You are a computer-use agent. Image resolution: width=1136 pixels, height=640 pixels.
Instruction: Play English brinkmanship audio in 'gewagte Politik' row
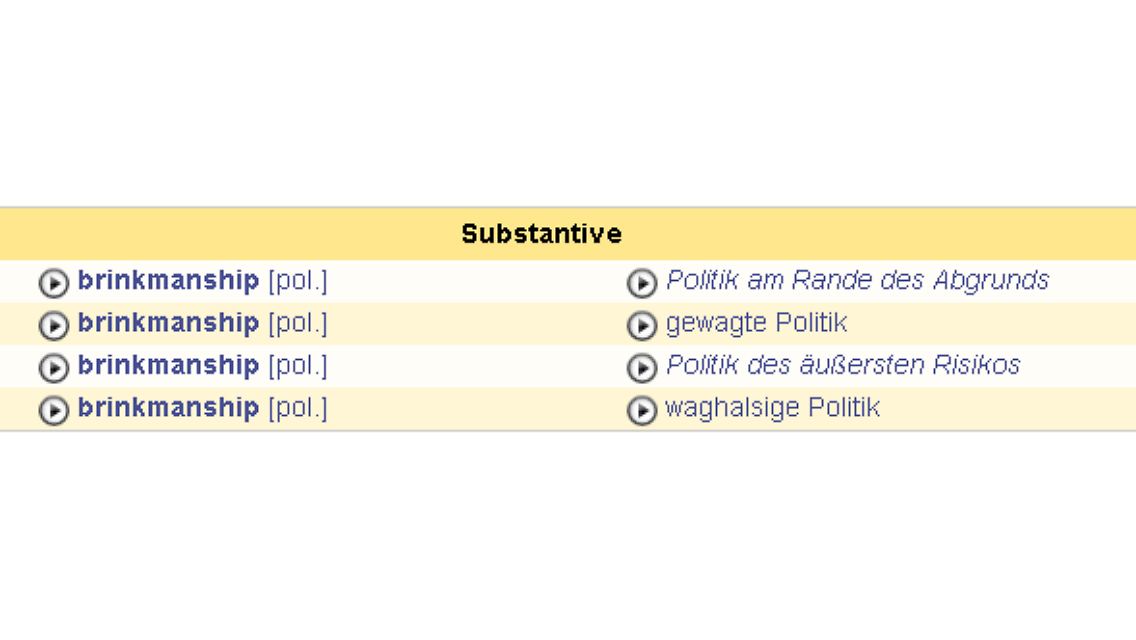coord(54,325)
